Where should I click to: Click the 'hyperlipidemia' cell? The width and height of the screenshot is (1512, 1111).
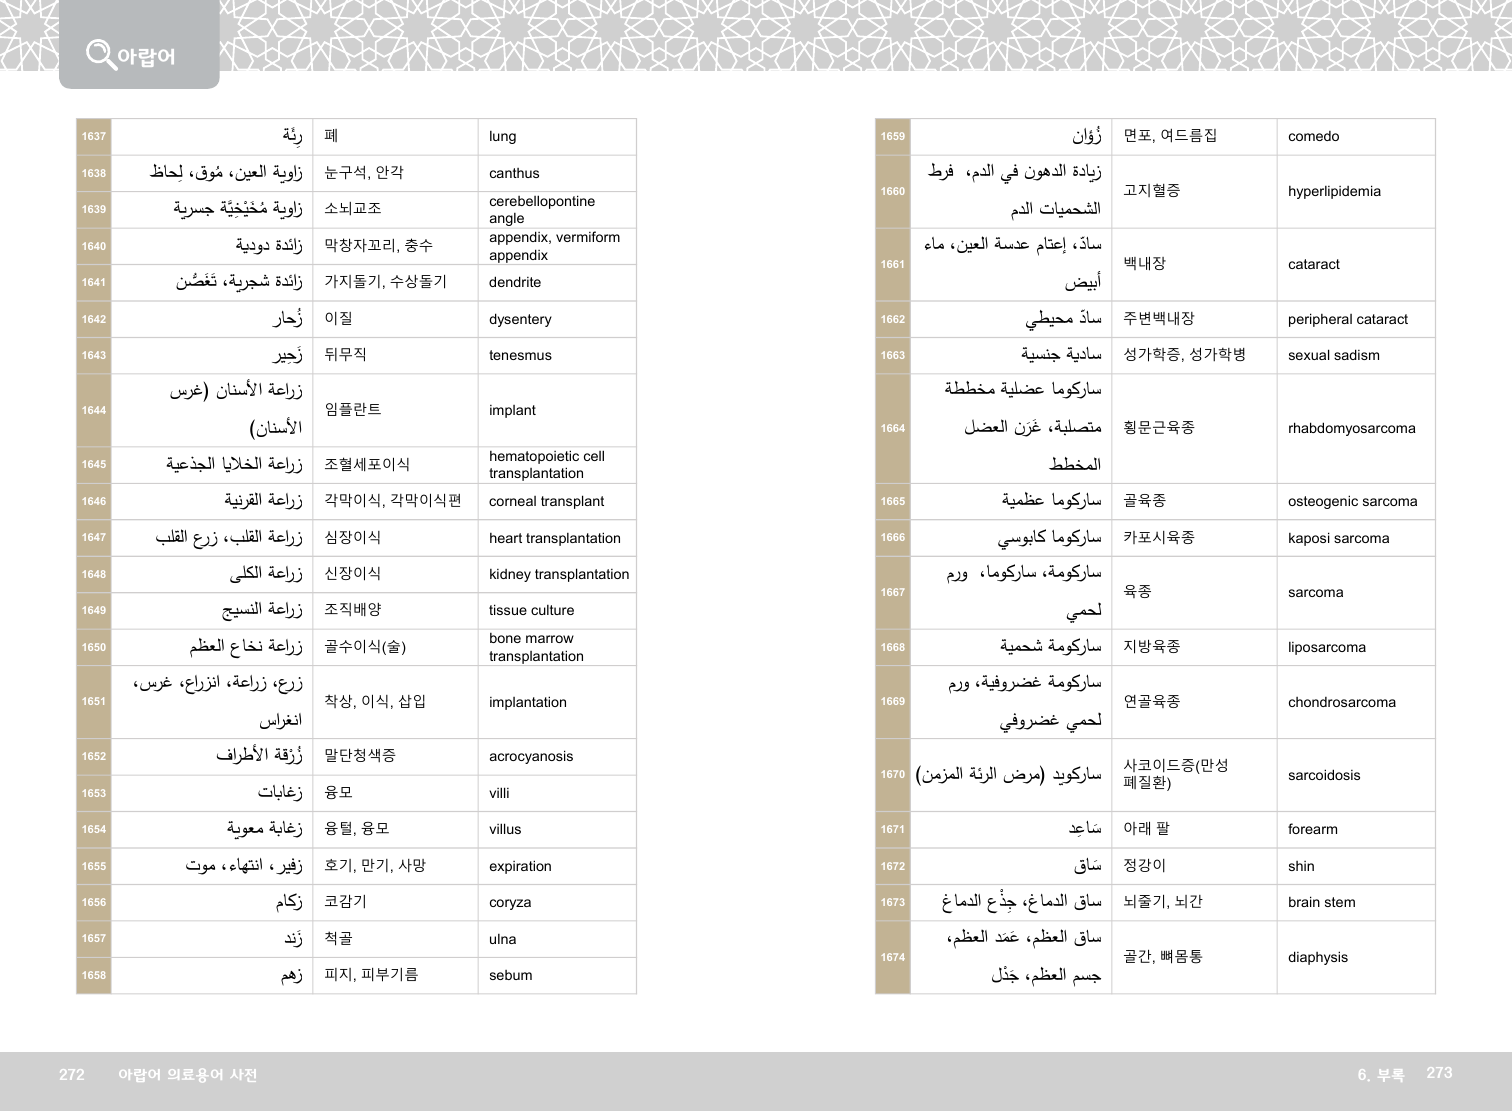[x=1333, y=192]
